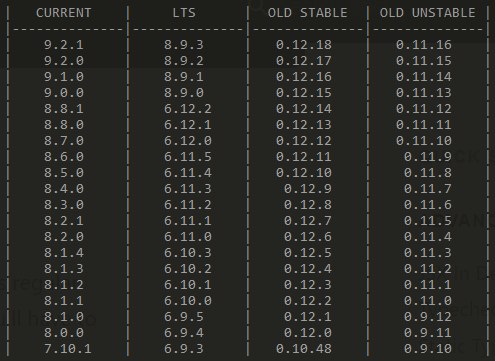Select version 8.0.0 in the CURRENT column

click(x=64, y=333)
